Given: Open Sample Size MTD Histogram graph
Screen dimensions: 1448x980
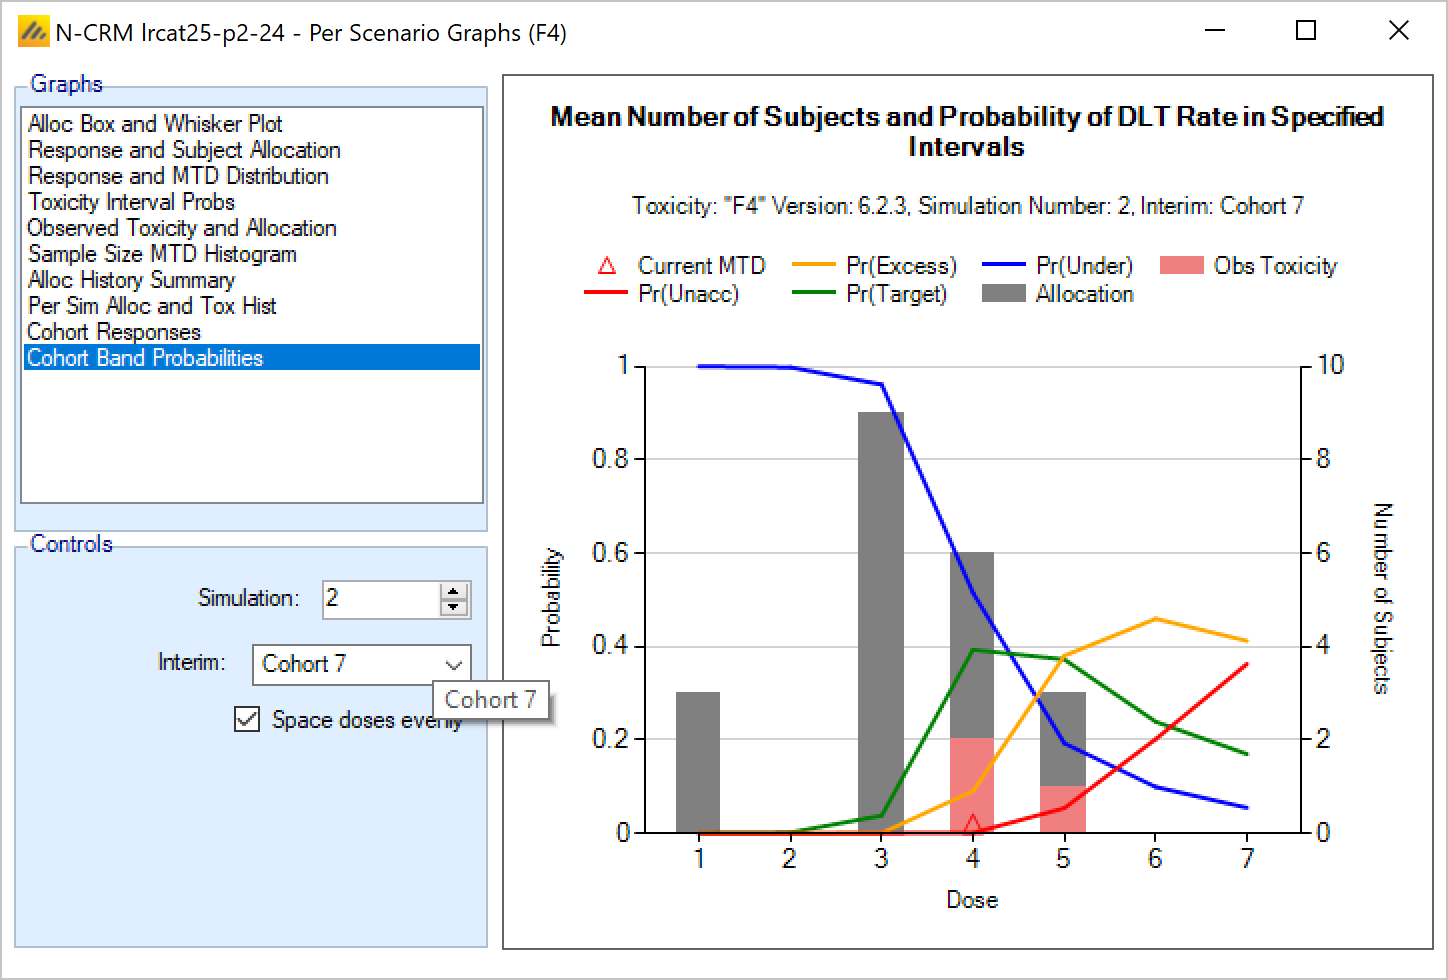Looking at the screenshot, I should [x=162, y=254].
